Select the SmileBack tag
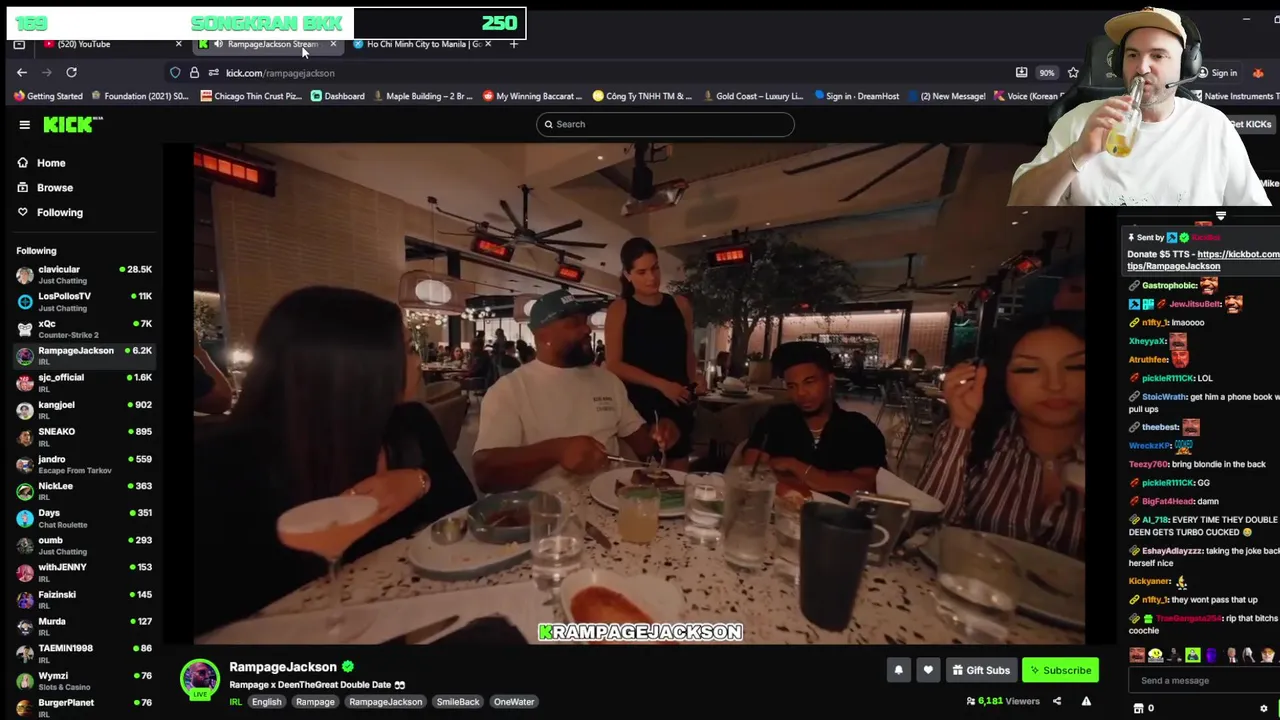The height and width of the screenshot is (720, 1280). [x=458, y=702]
